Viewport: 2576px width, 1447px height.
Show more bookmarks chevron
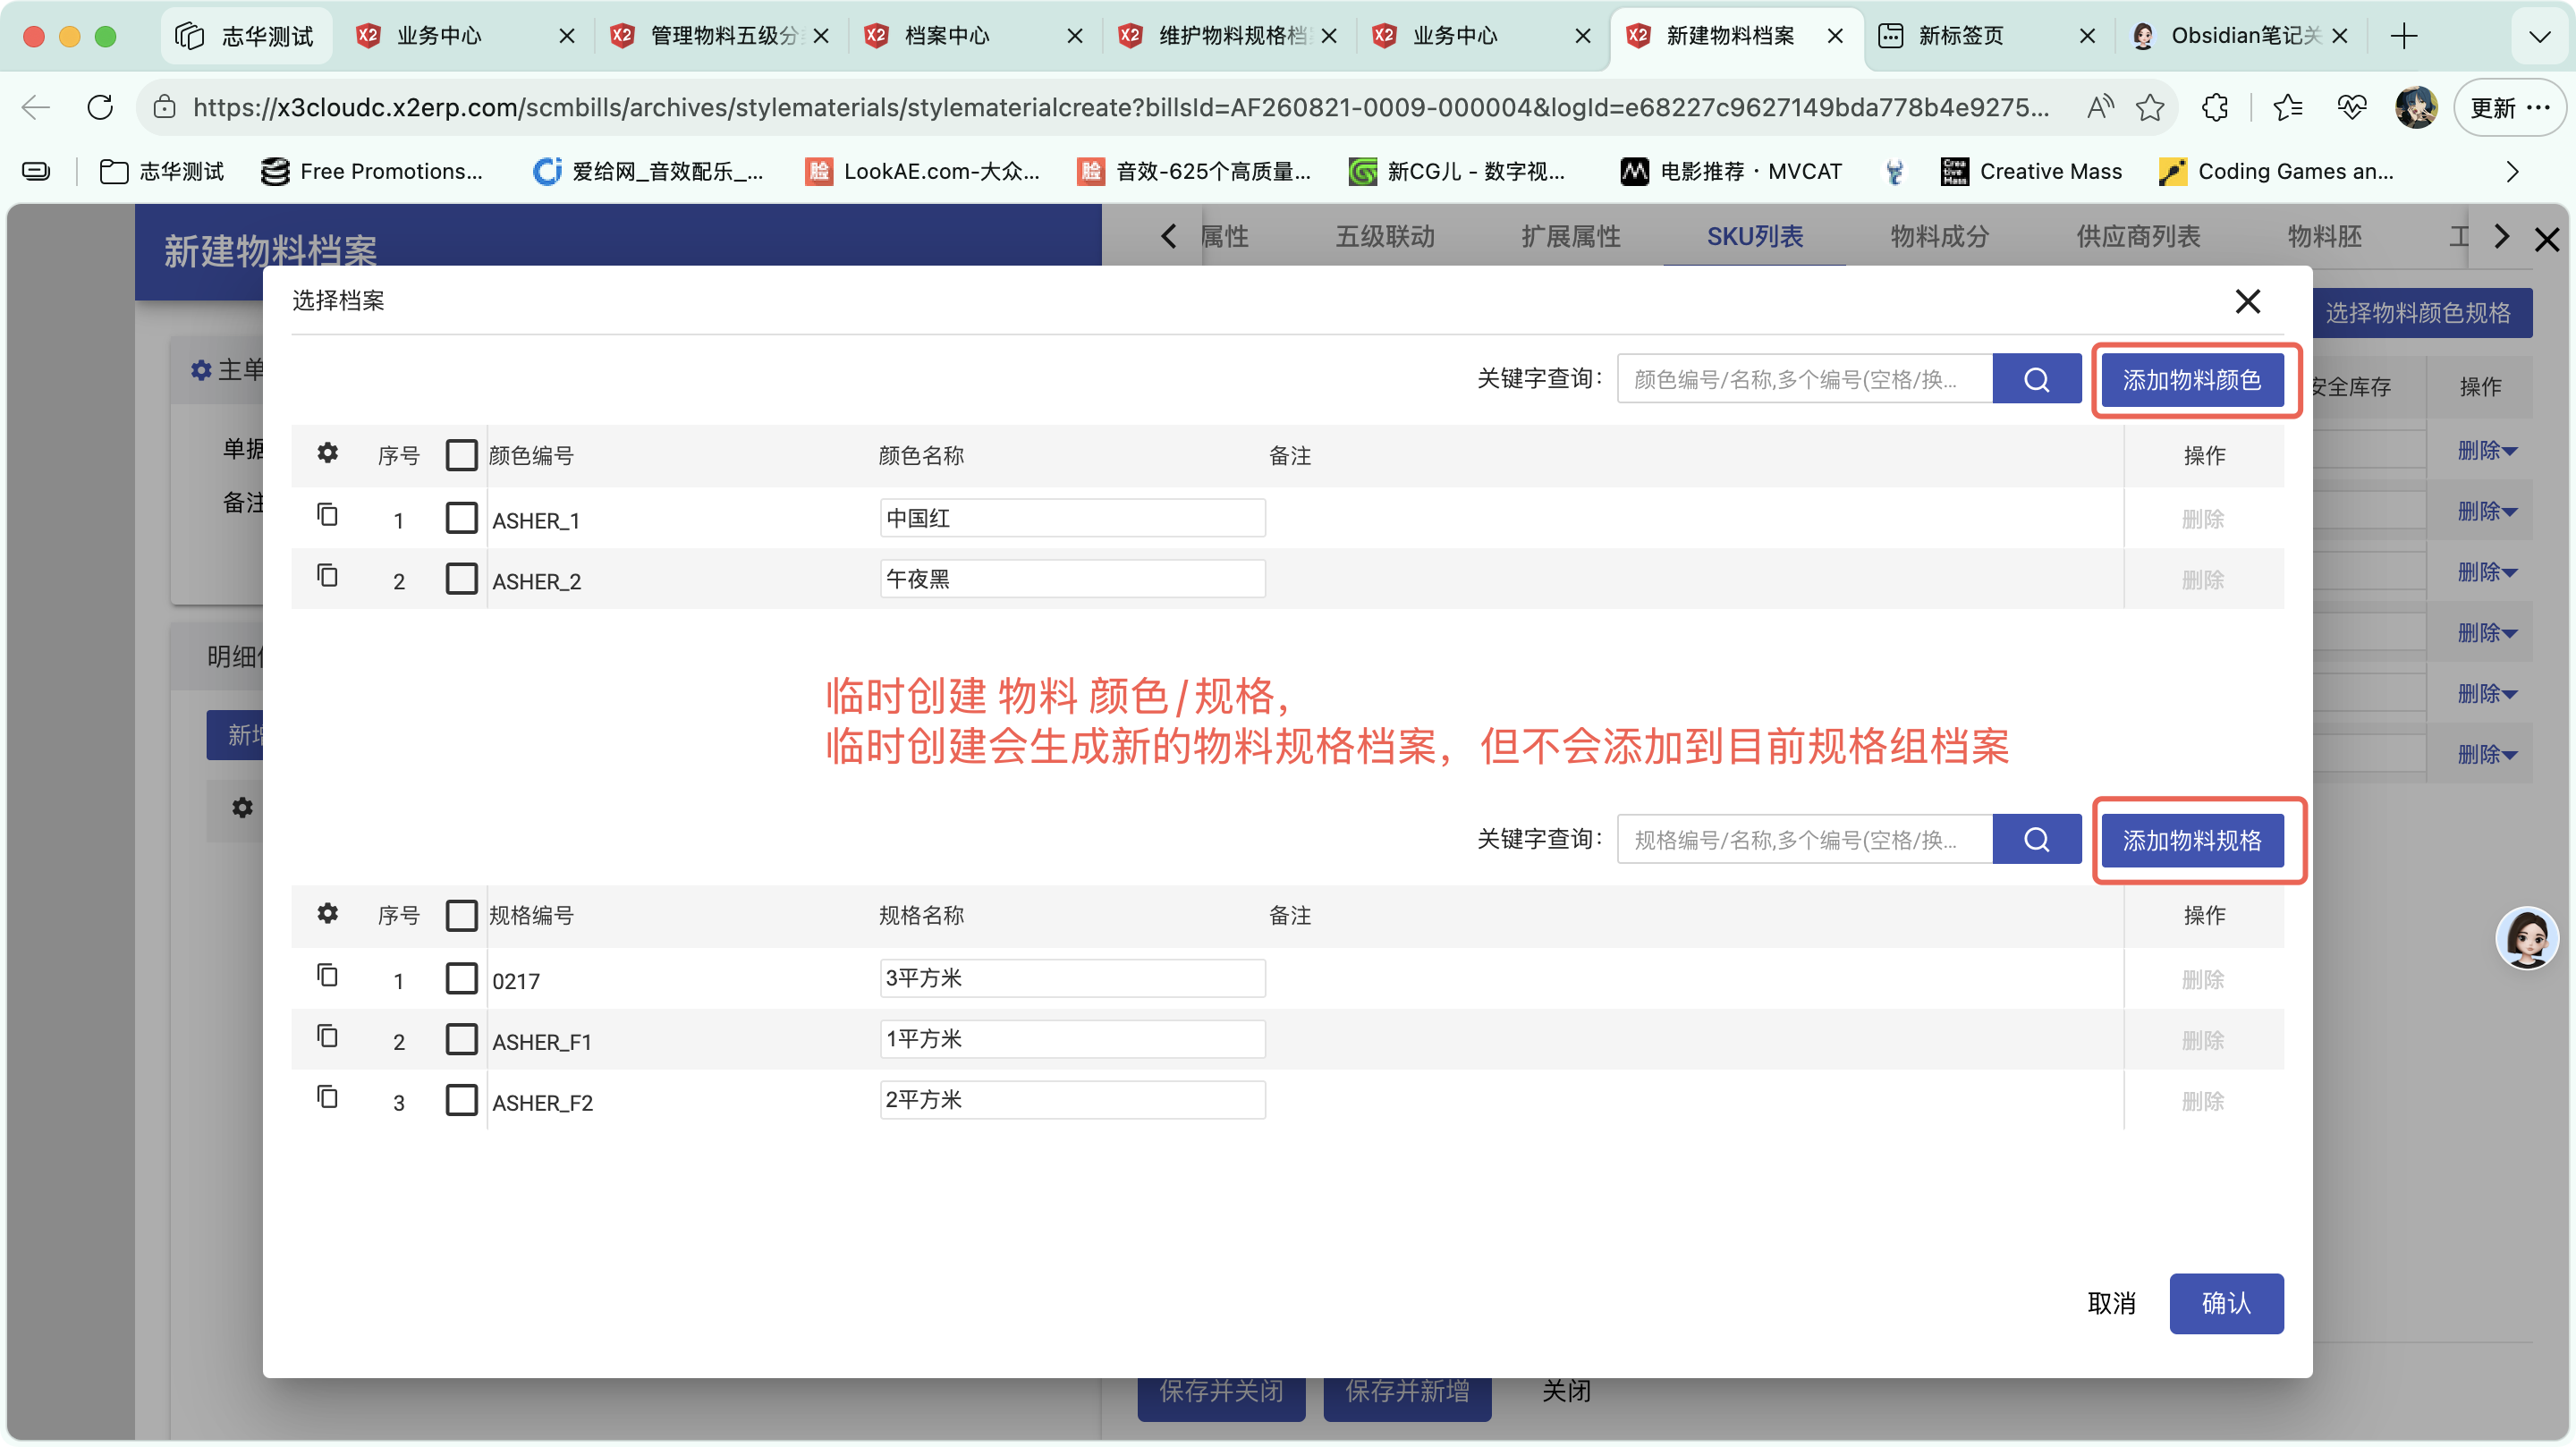[x=2512, y=172]
